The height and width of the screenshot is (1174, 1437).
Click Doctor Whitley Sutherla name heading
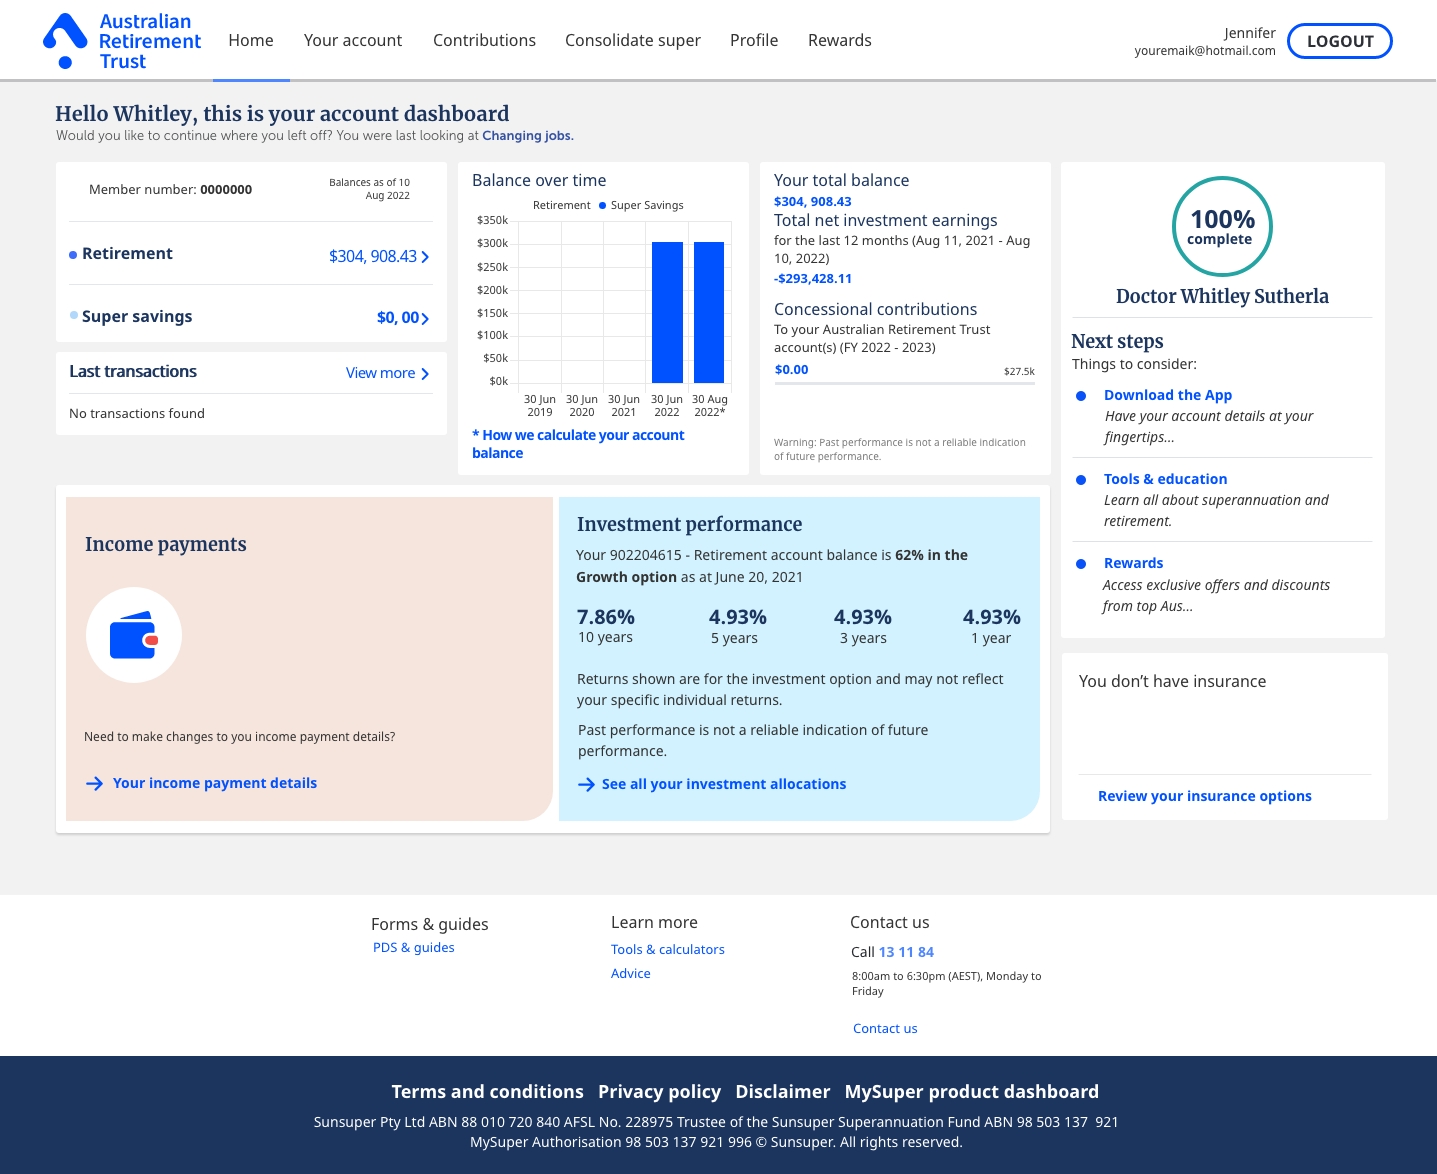(1222, 296)
